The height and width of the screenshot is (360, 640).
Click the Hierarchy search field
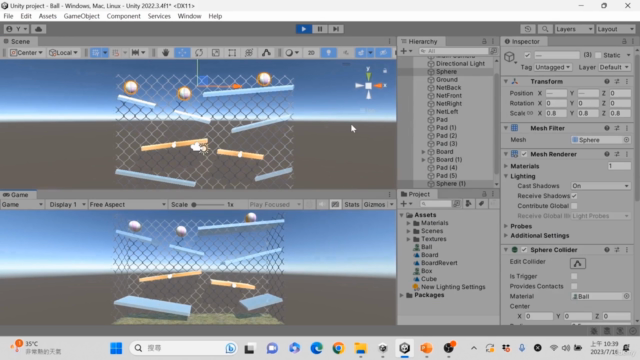(x=453, y=51)
